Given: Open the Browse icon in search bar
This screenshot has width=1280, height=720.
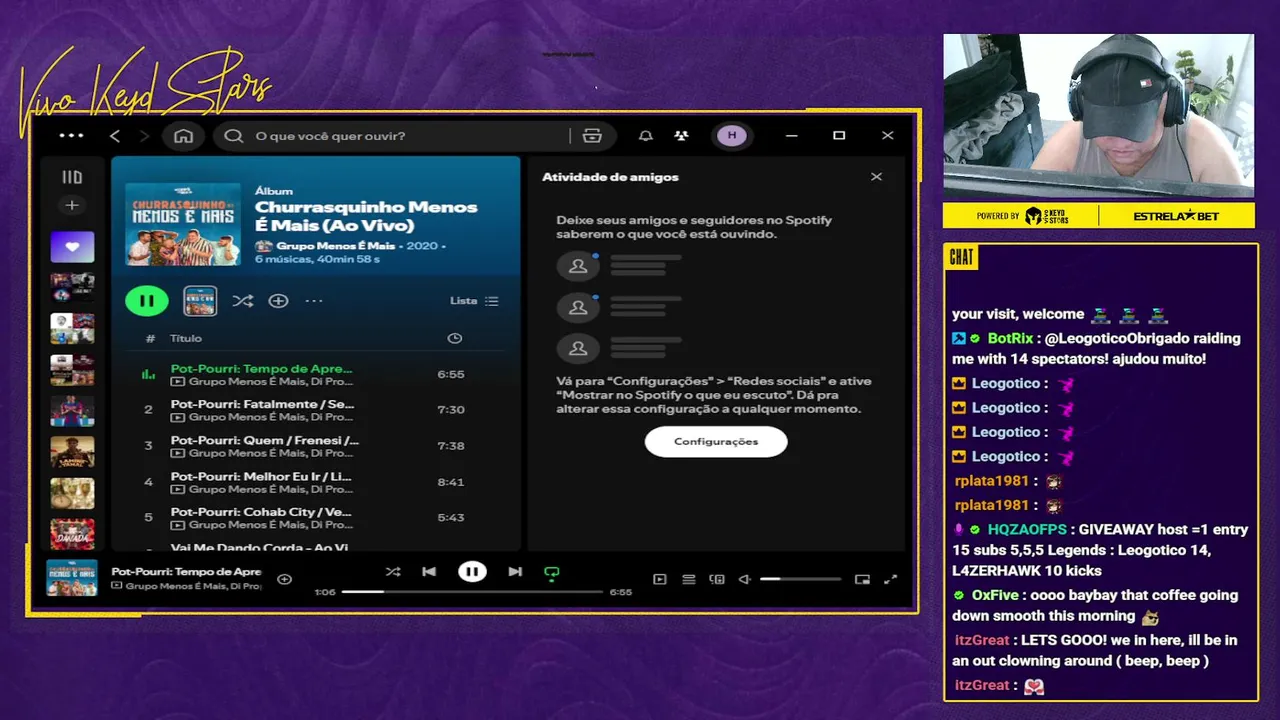Looking at the screenshot, I should tap(592, 136).
